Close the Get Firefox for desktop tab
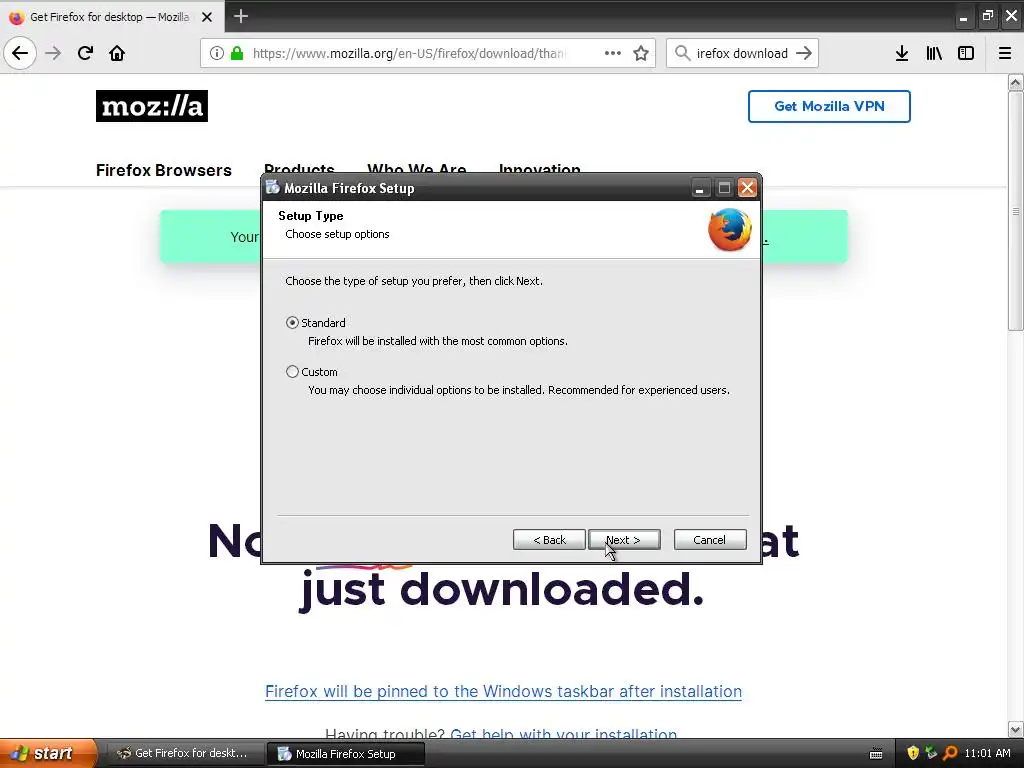1024x768 pixels. click(207, 17)
